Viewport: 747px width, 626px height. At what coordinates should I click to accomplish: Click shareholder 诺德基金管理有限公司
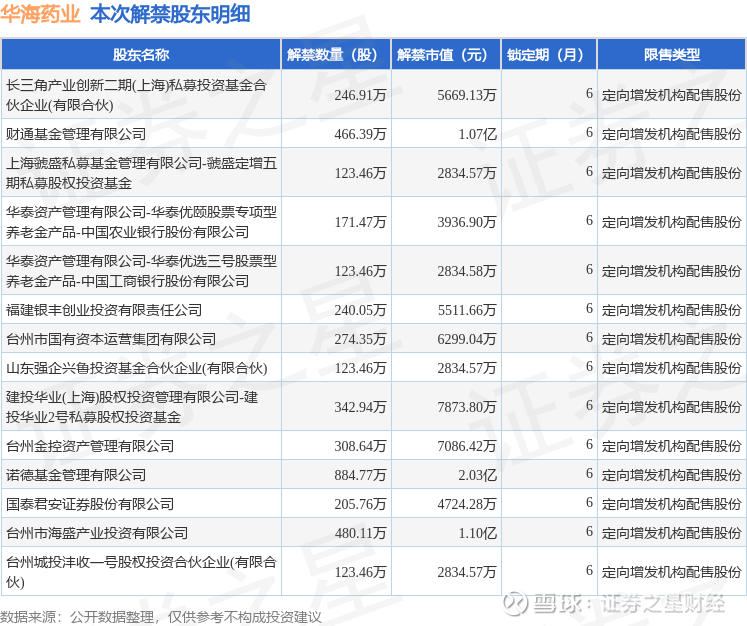(x=76, y=475)
